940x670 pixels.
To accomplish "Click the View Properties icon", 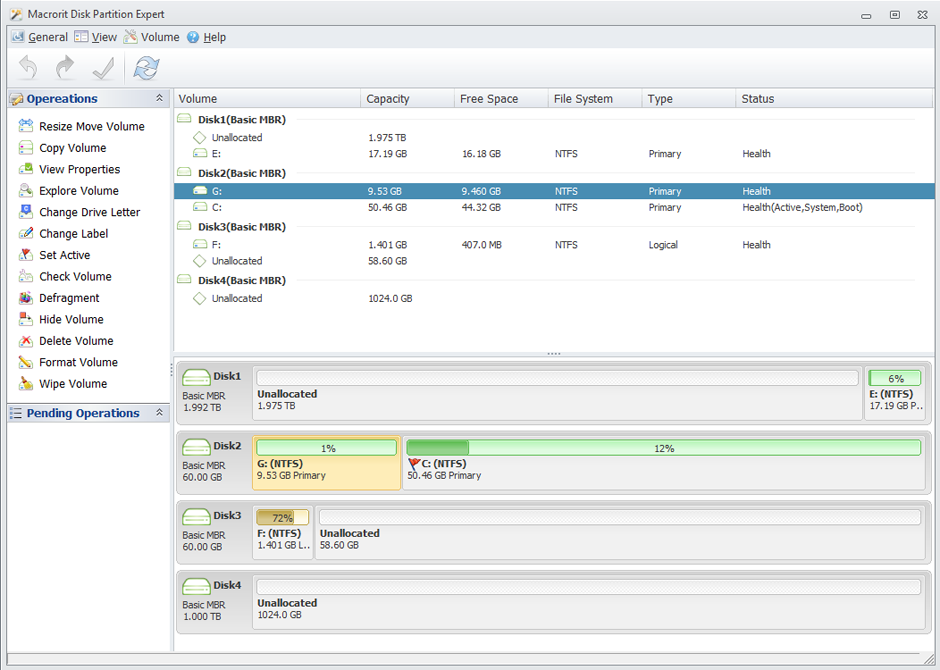I will pyautogui.click(x=26, y=169).
